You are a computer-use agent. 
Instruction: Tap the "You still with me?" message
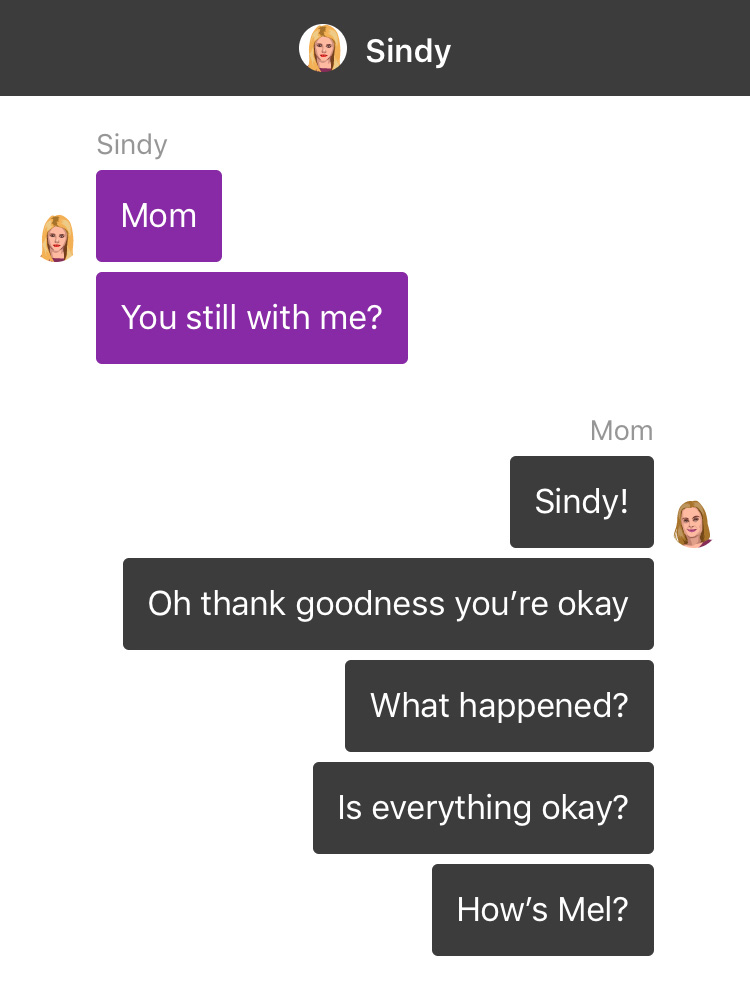point(251,318)
